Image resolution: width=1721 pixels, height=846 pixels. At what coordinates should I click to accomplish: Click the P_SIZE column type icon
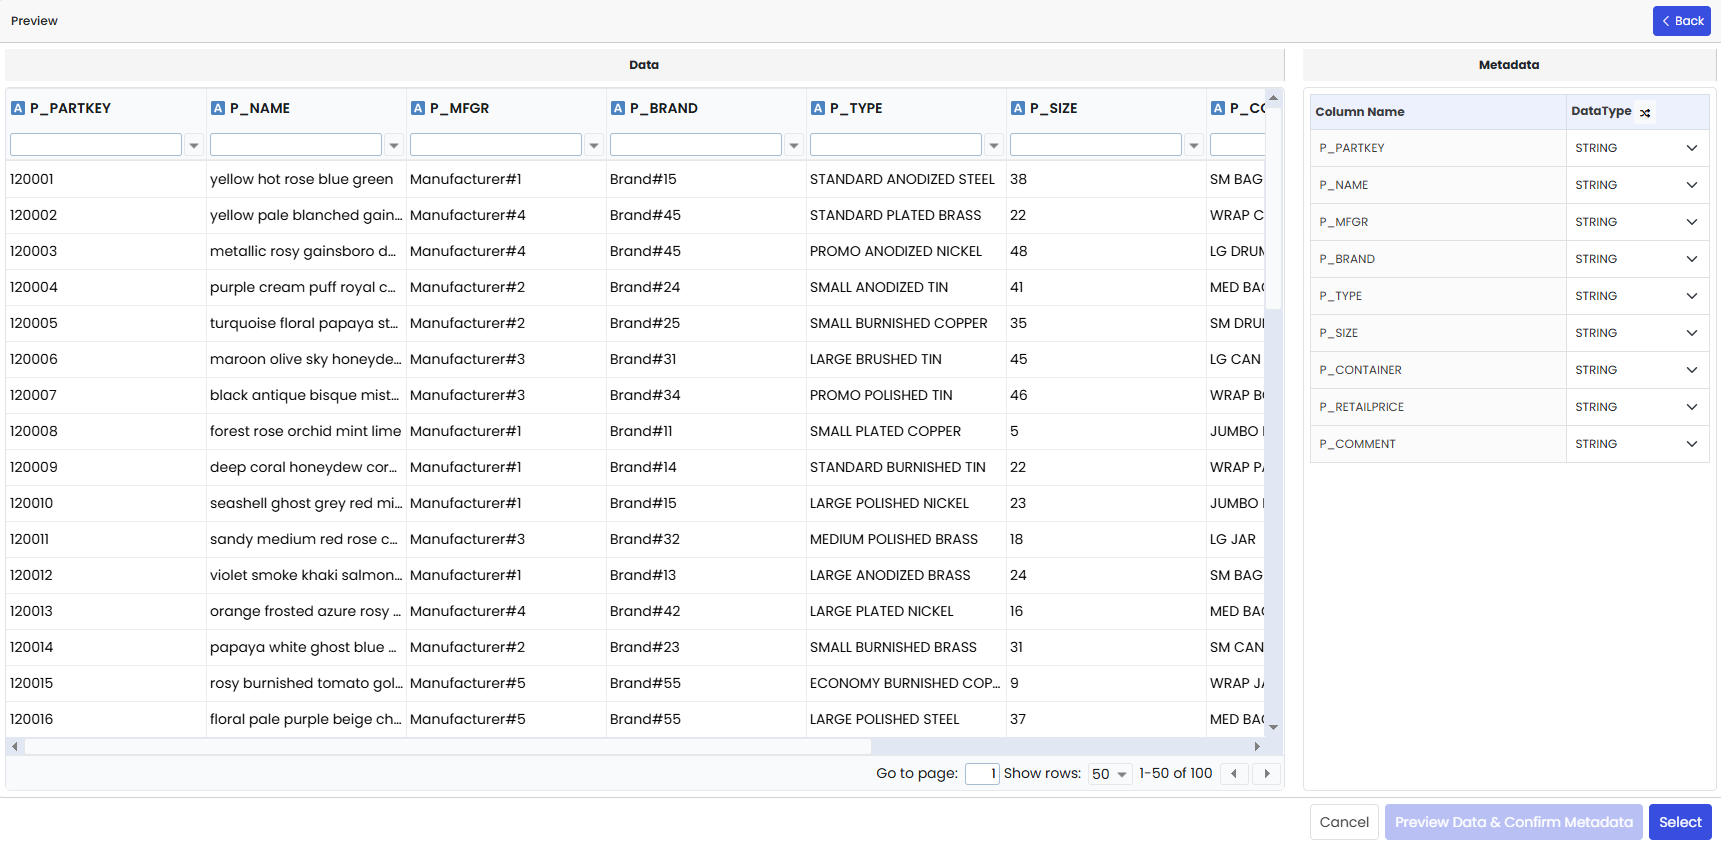1018,108
